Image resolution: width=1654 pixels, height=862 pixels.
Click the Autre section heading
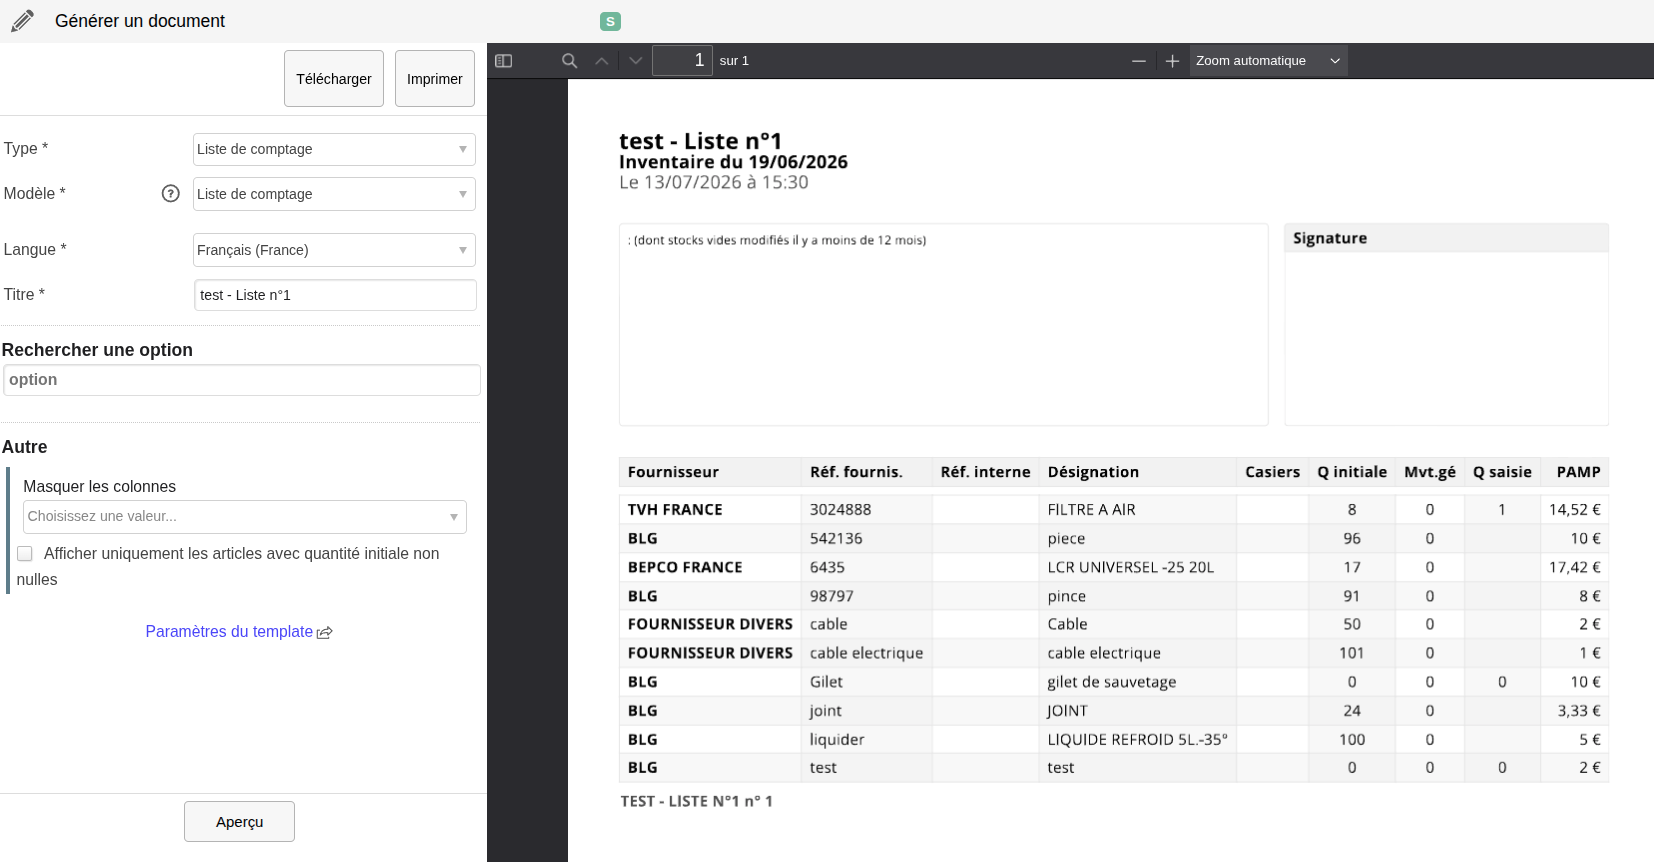pyautogui.click(x=24, y=447)
